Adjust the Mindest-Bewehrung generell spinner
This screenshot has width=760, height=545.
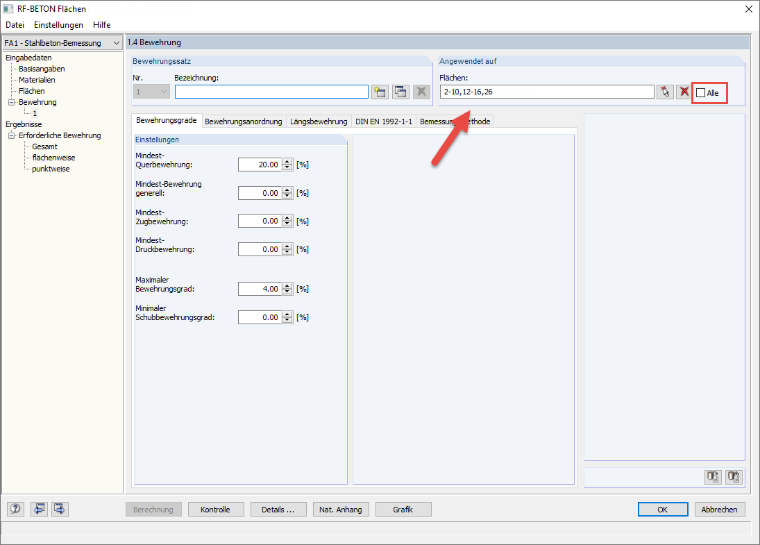coord(287,193)
